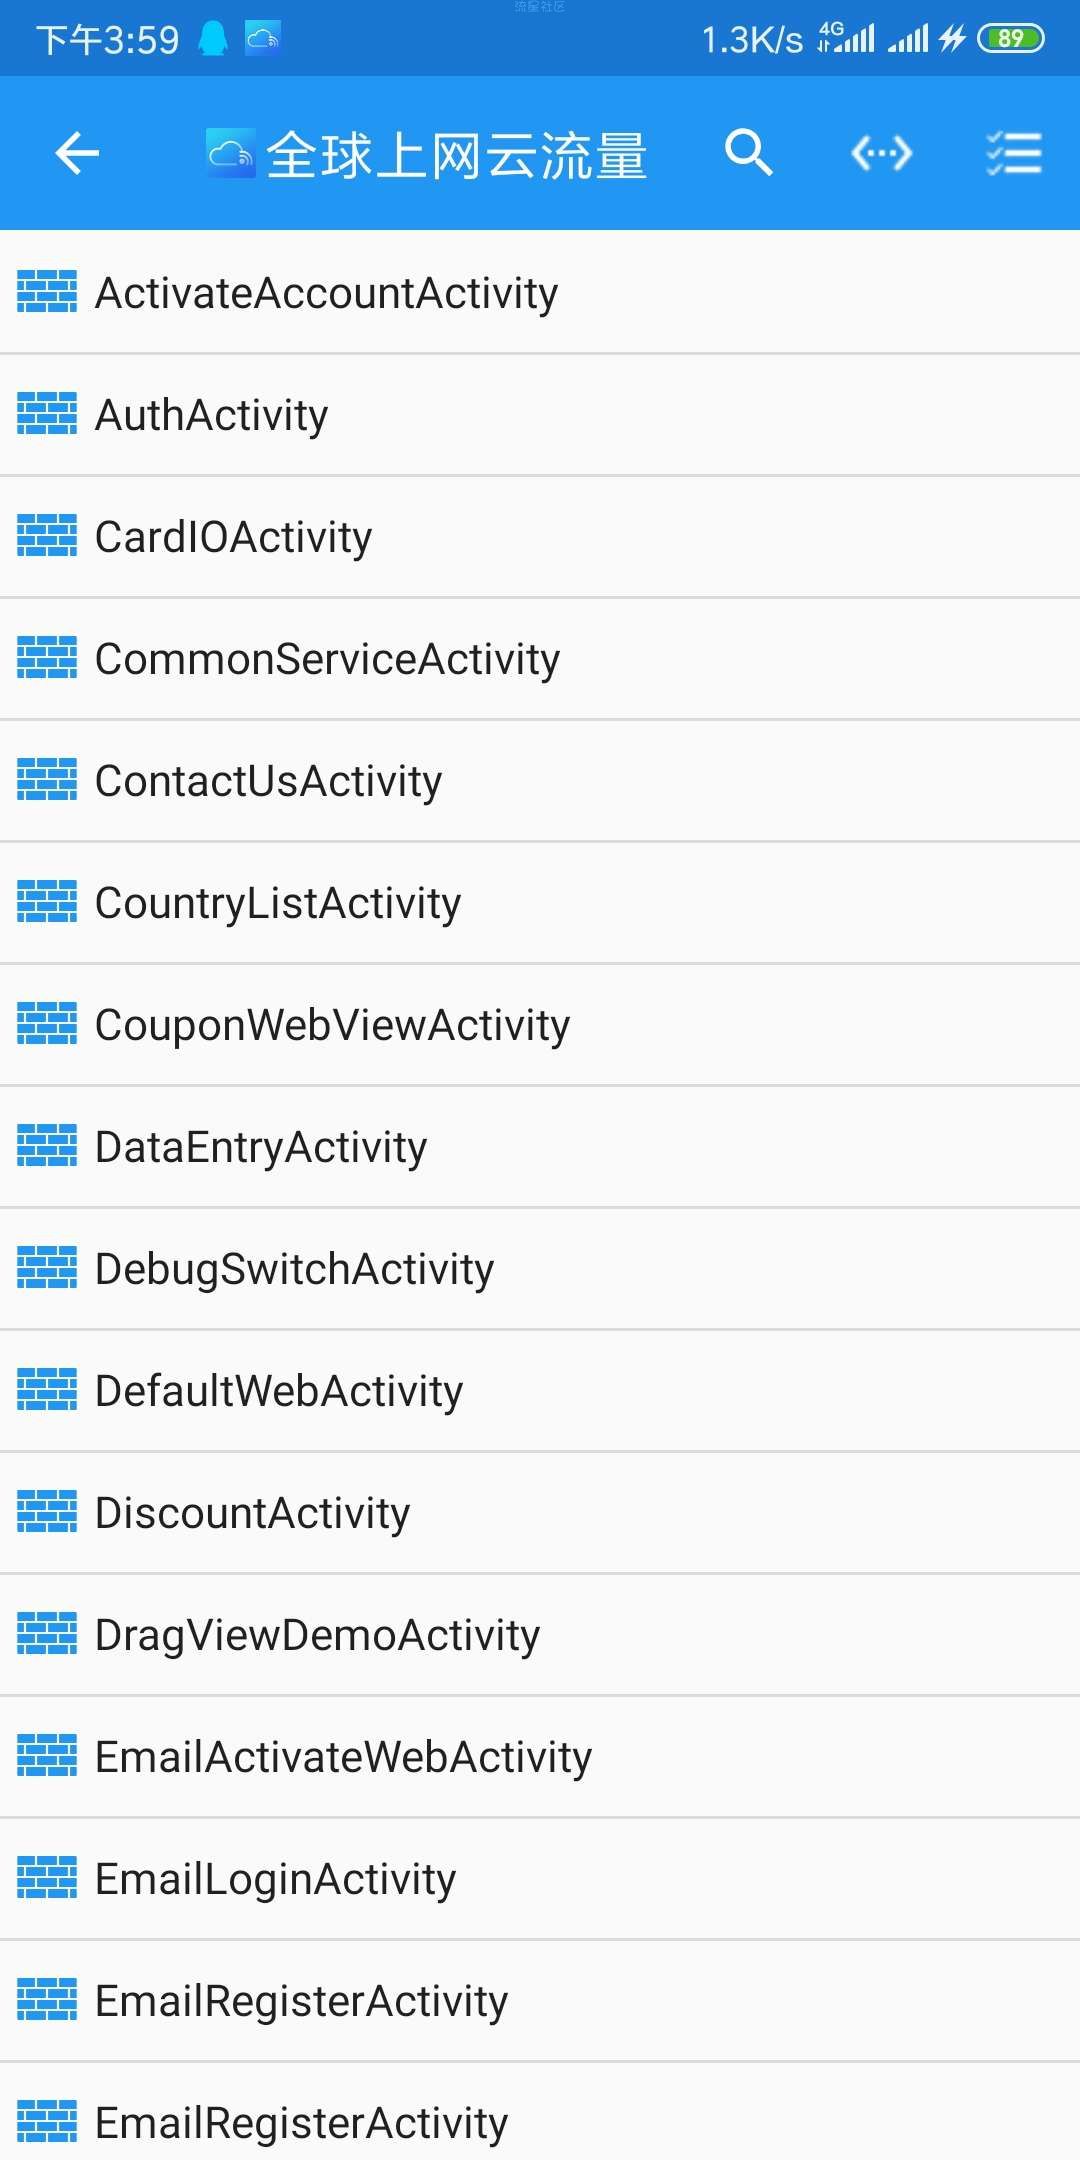Image resolution: width=1080 pixels, height=2160 pixels.
Task: Select DefaultWebActivity item
Action: pos(540,1390)
